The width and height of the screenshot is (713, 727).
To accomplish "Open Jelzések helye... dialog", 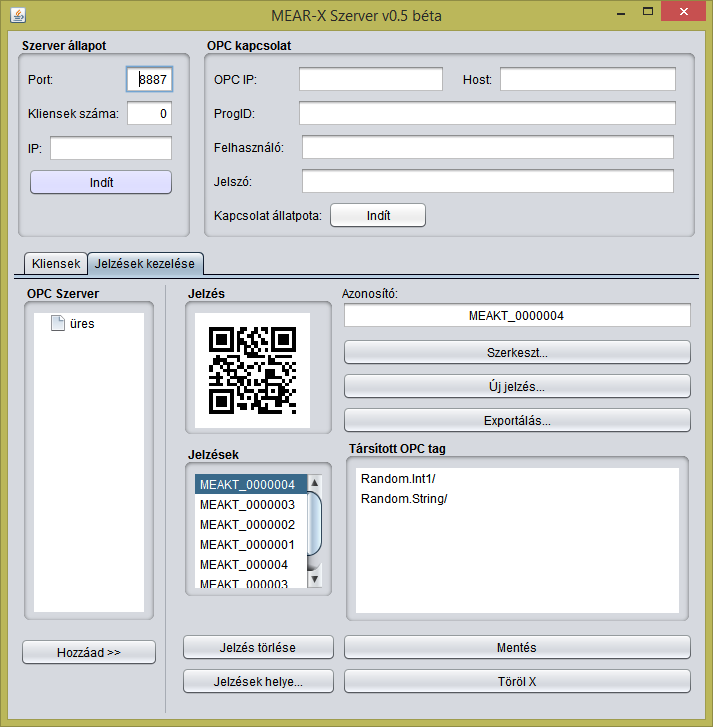I will [258, 682].
